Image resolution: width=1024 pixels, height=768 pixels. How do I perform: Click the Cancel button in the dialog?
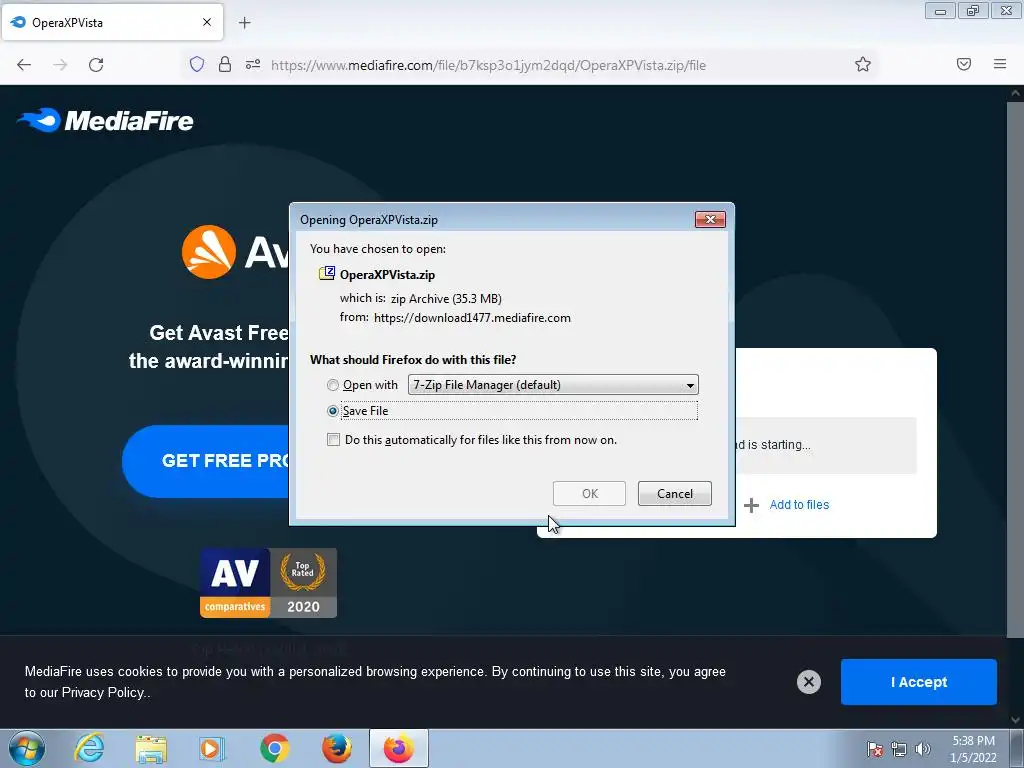(675, 494)
